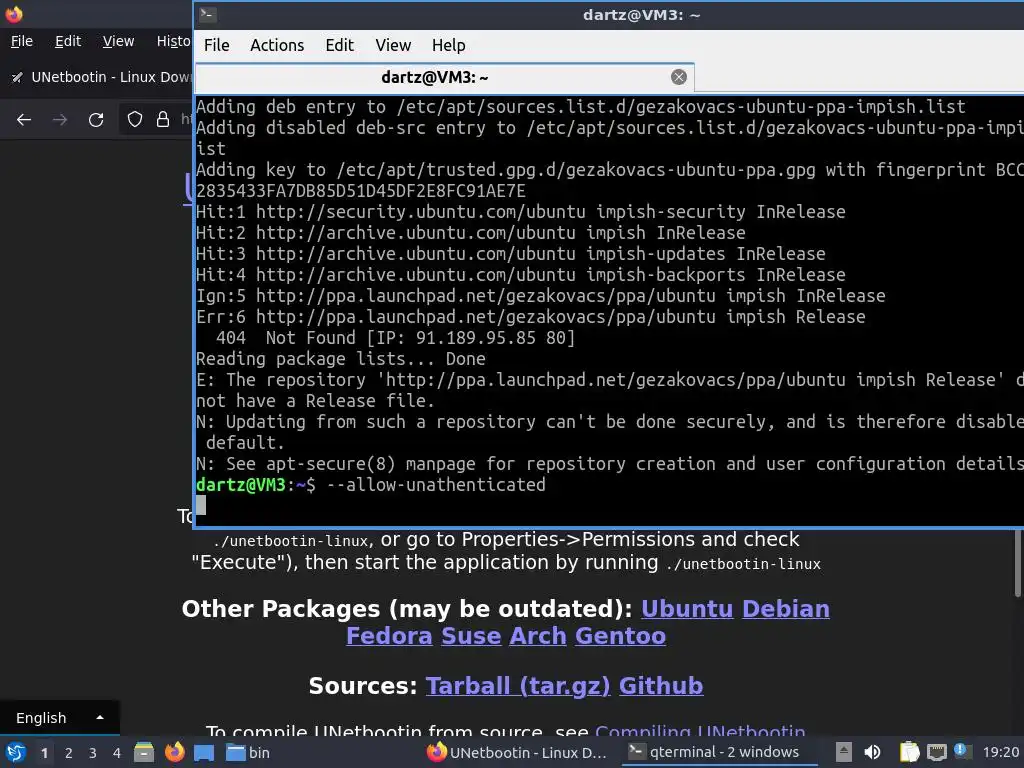This screenshot has height=768, width=1024.
Task: Click the show desktop icon in the taskbar
Action: coord(204,753)
